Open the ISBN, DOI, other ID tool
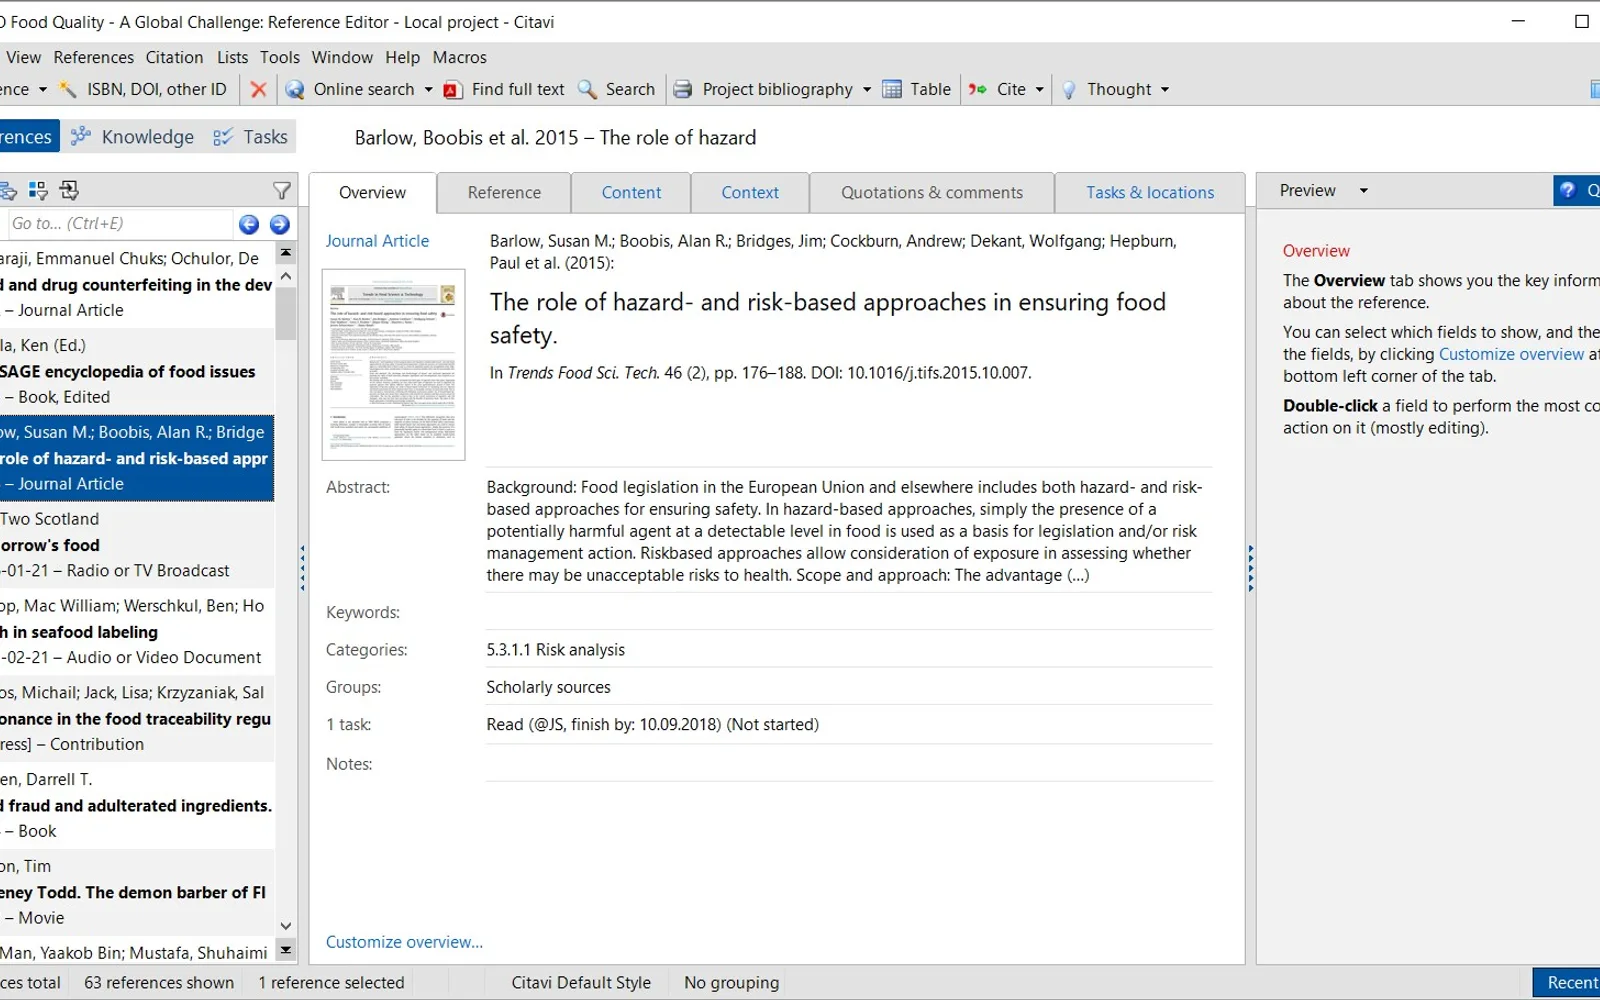Screen dimensions: 1600x1000 [x=143, y=89]
